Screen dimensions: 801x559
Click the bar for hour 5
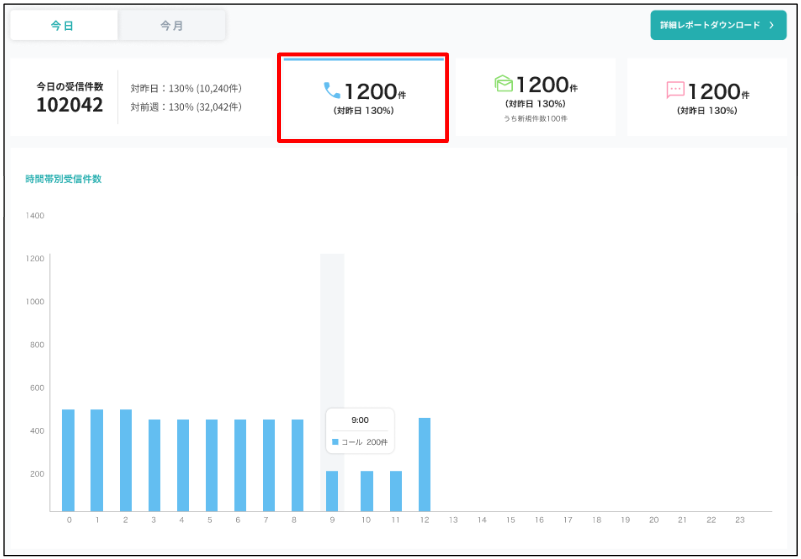click(x=211, y=465)
